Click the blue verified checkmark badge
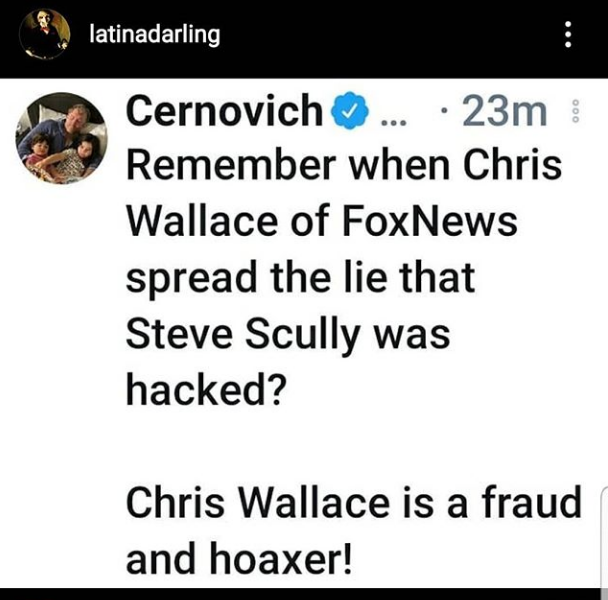Image resolution: width=608 pixels, height=600 pixels. click(349, 111)
